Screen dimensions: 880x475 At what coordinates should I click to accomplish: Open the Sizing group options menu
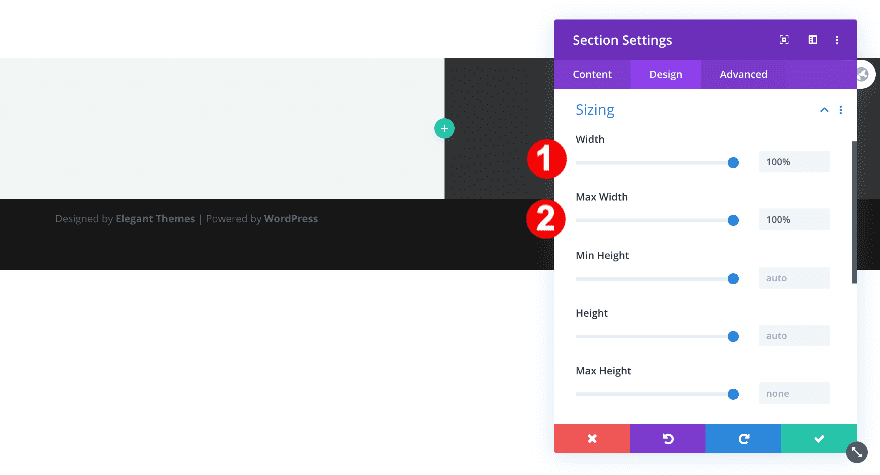(841, 110)
